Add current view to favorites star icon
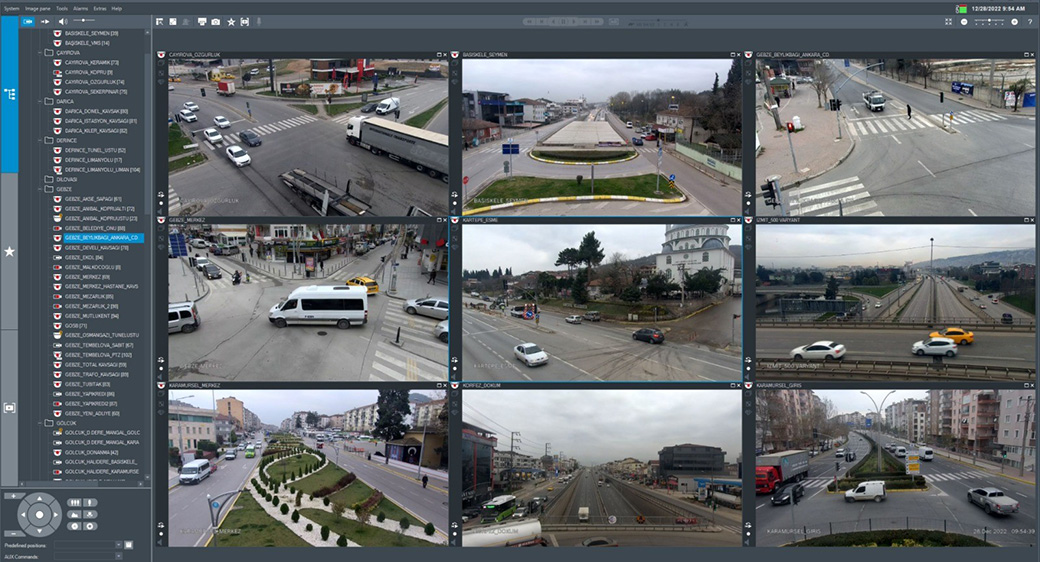Image resolution: width=1040 pixels, height=562 pixels. pyautogui.click(x=231, y=21)
